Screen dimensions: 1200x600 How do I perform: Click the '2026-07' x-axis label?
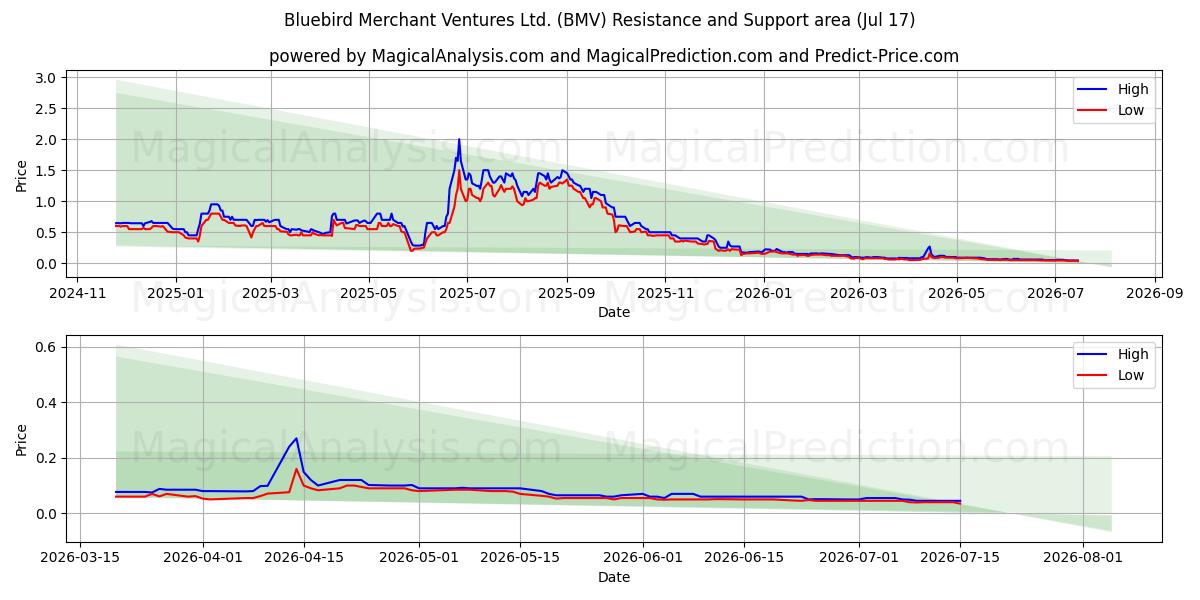click(x=1055, y=293)
